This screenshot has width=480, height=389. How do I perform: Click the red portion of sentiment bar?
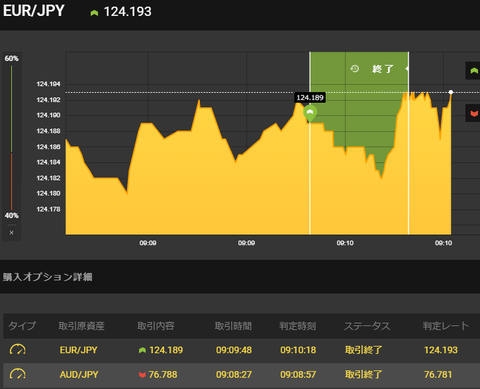pos(11,181)
